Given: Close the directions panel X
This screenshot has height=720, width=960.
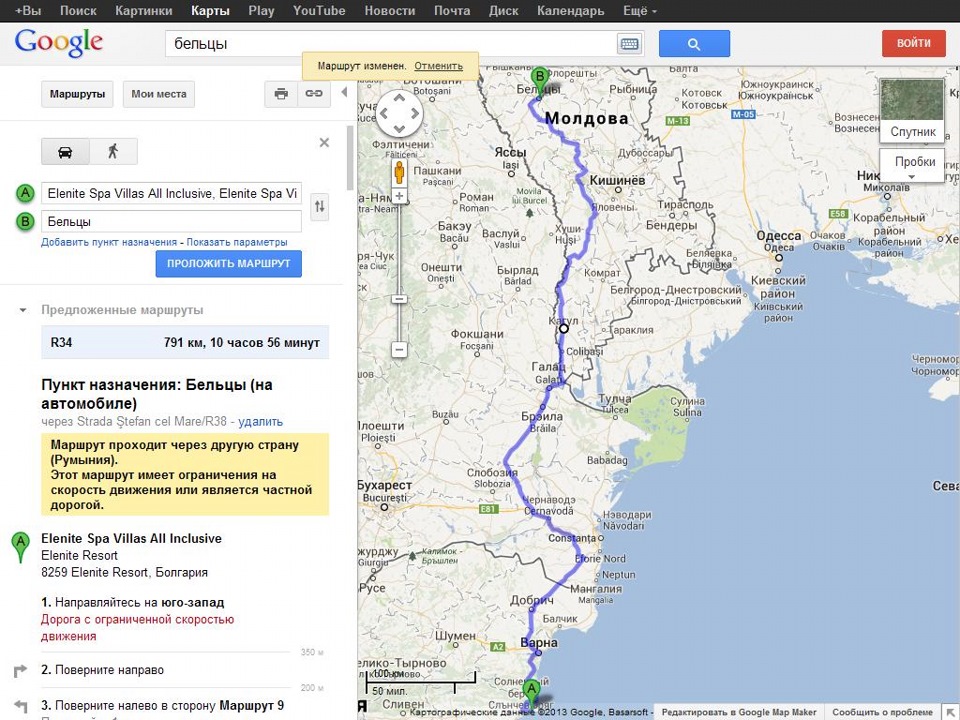Looking at the screenshot, I should click(324, 143).
